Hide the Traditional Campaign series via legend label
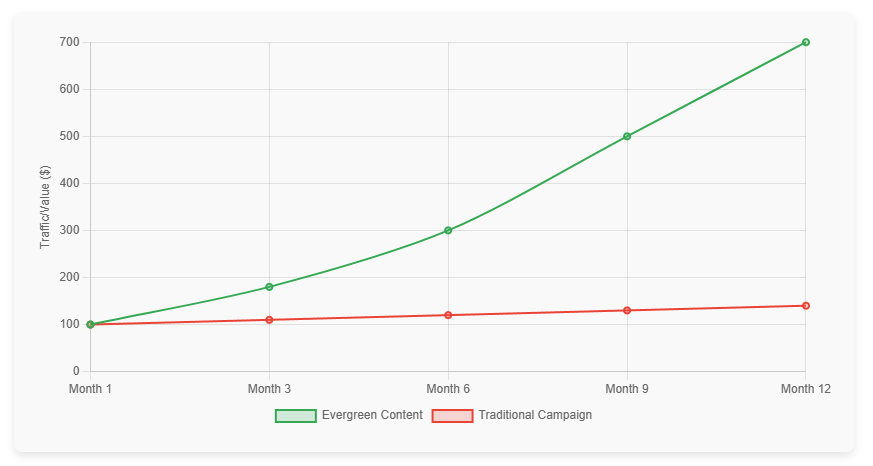The height and width of the screenshot is (466, 873). coord(535,415)
